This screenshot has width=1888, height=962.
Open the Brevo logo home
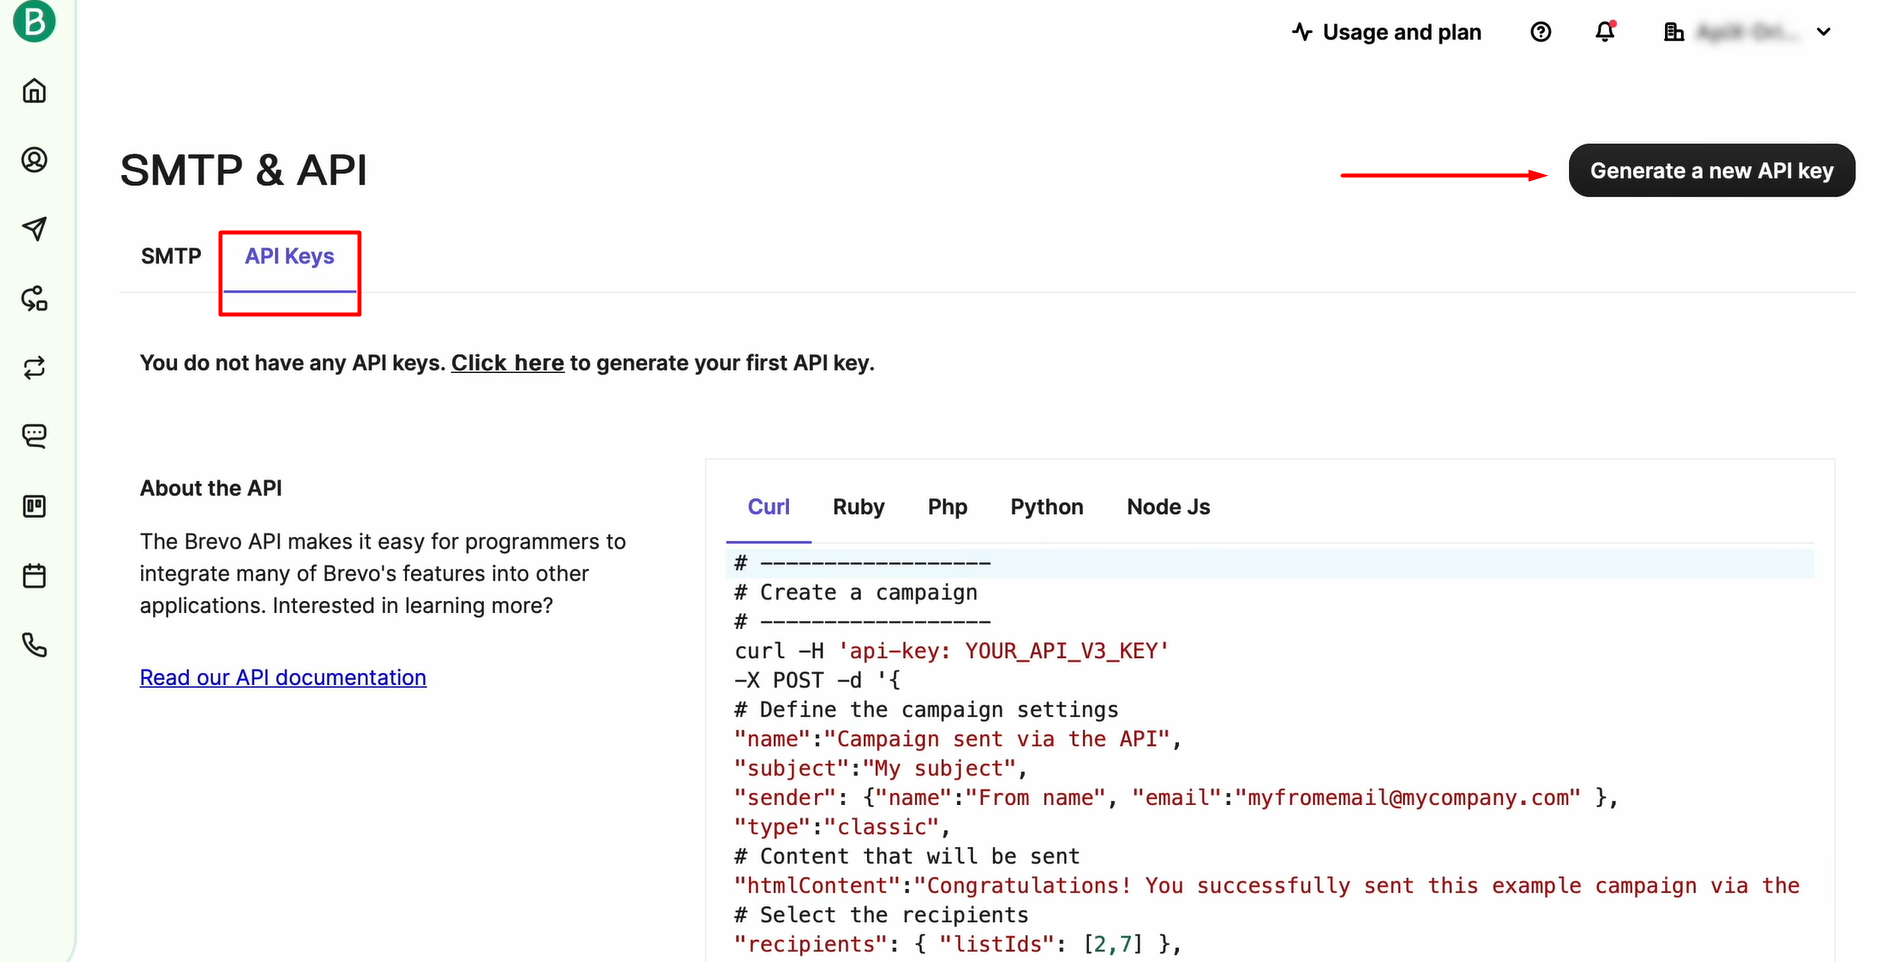[34, 21]
